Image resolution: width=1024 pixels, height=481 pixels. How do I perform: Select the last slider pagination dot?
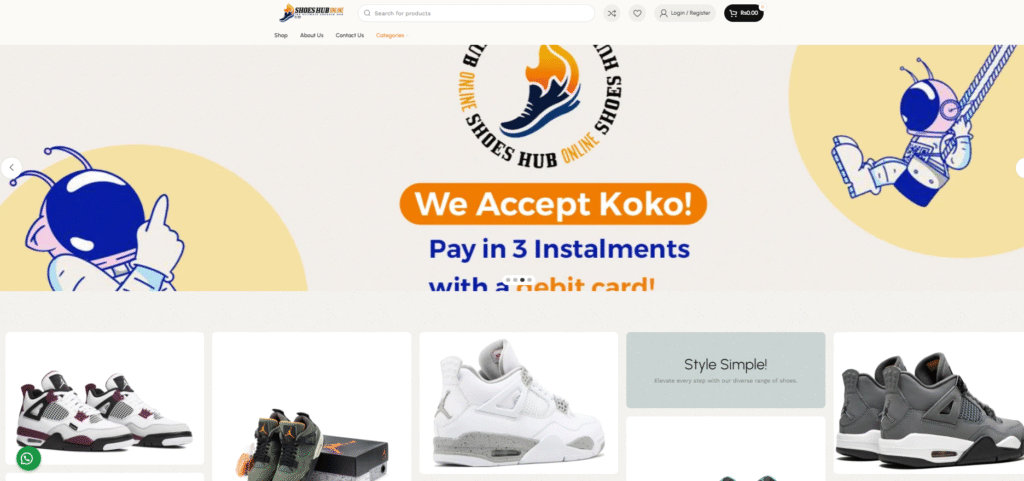(x=530, y=280)
